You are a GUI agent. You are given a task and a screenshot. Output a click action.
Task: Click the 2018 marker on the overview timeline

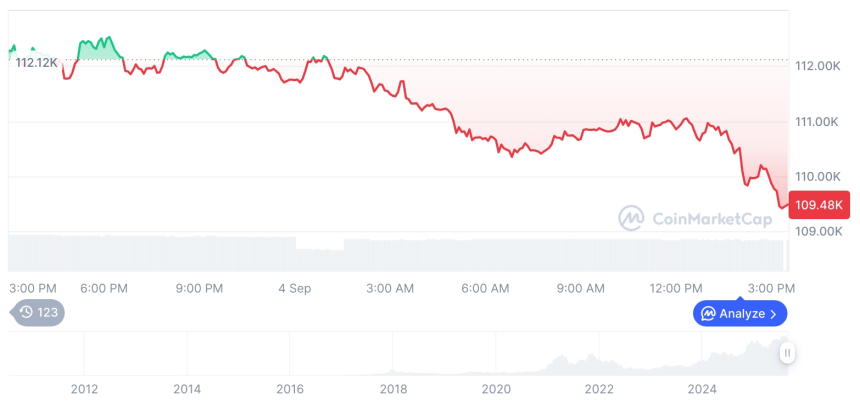393,388
